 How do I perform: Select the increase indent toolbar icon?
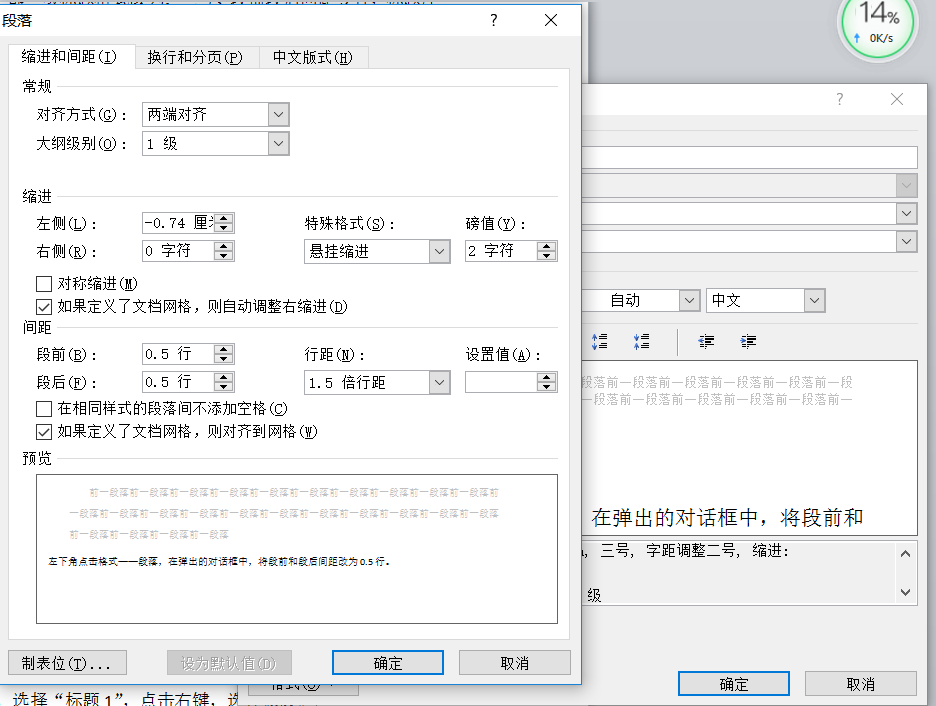point(747,341)
